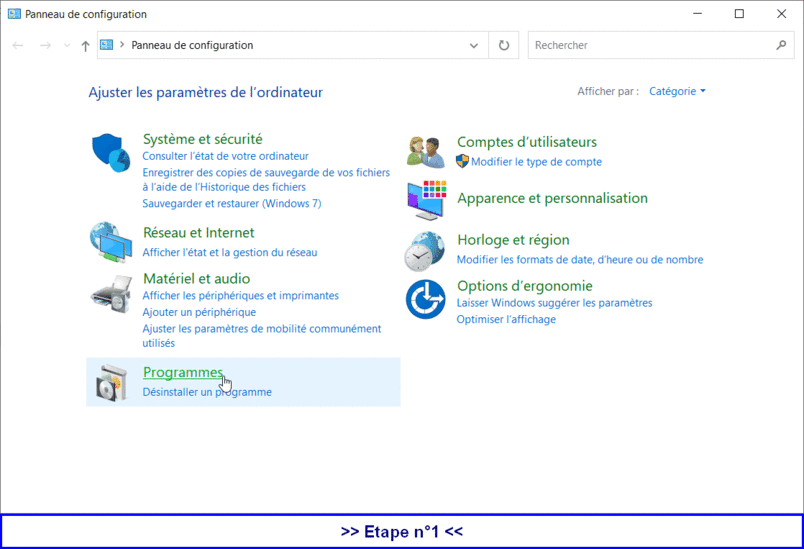Open Enregistrer des copies de sauvegarde link
Image resolution: width=804 pixels, height=549 pixels.
pos(266,179)
